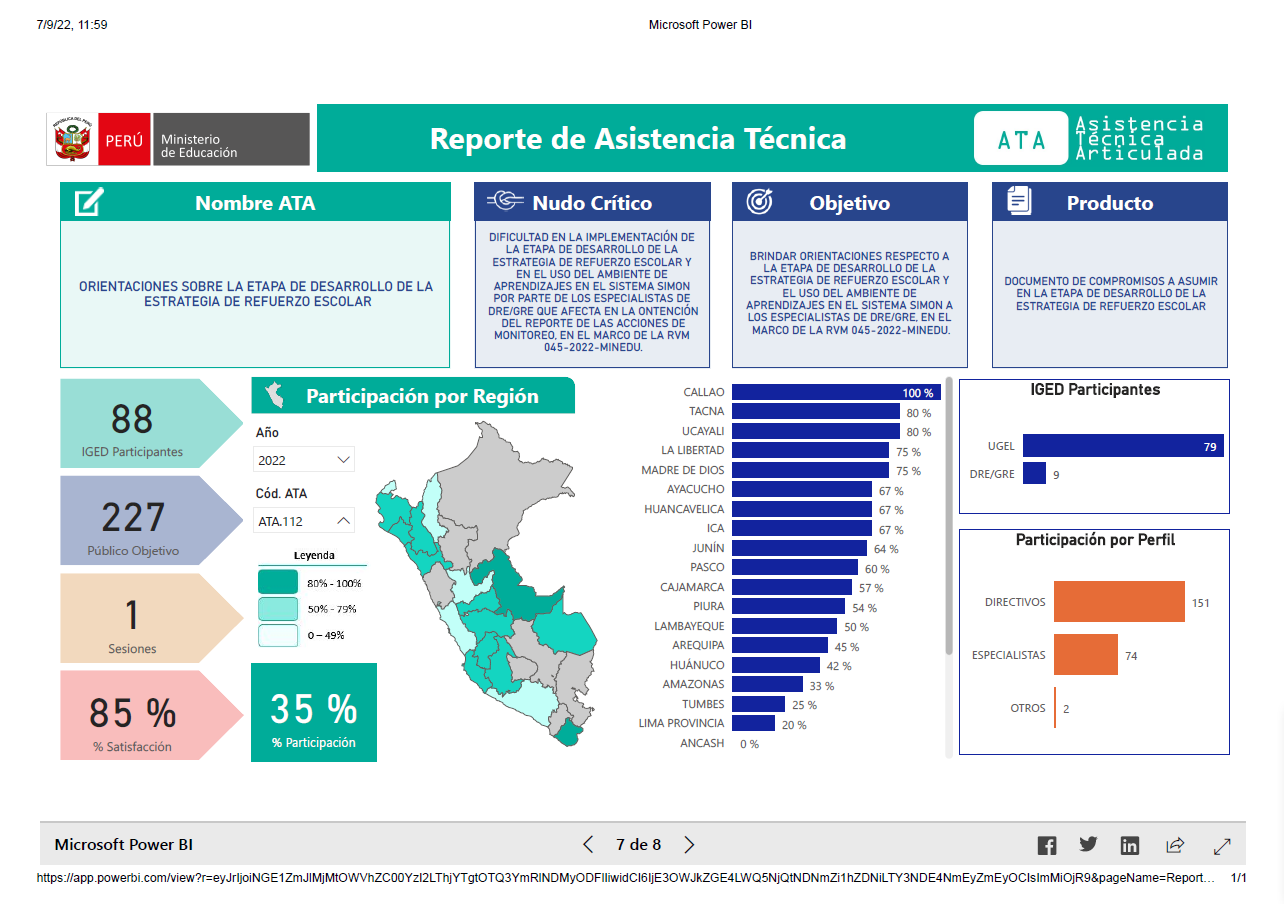Image resolution: width=1284 pixels, height=904 pixels.
Task: Open the Año 2022 dropdown
Action: pos(304,460)
